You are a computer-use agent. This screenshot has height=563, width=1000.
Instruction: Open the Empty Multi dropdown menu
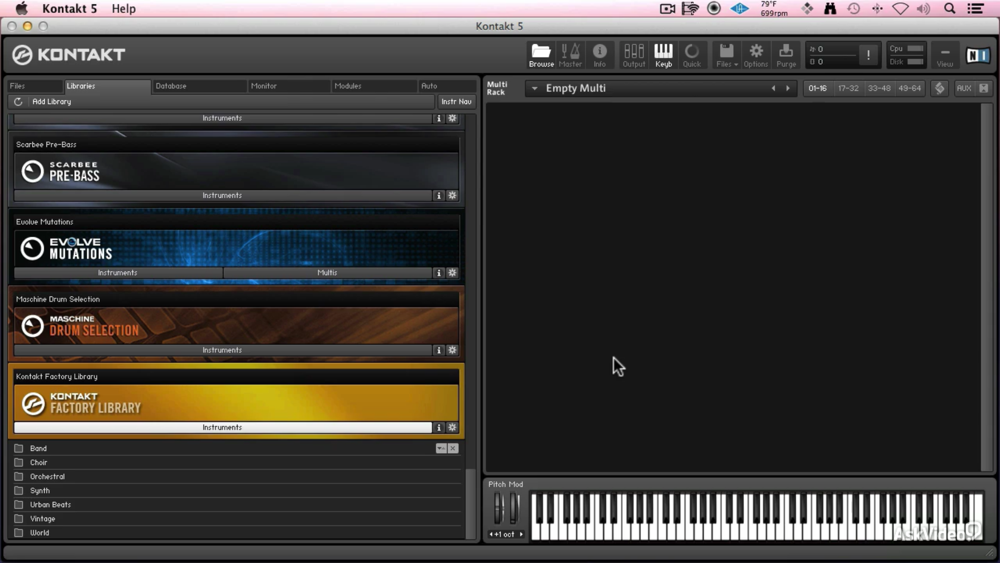(x=534, y=89)
